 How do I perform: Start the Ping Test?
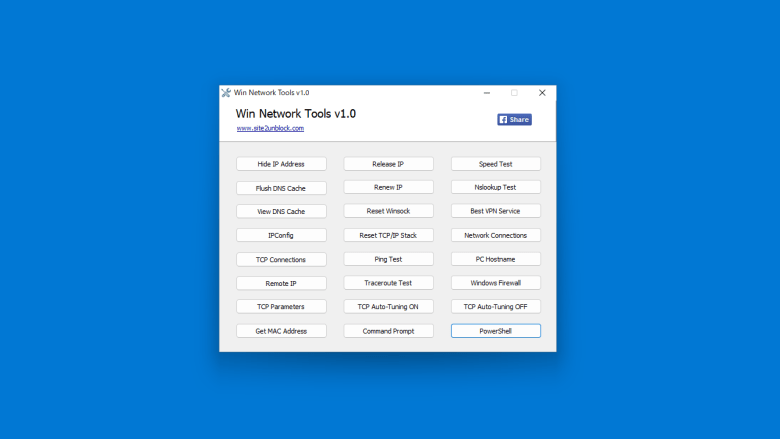pyautogui.click(x=389, y=259)
